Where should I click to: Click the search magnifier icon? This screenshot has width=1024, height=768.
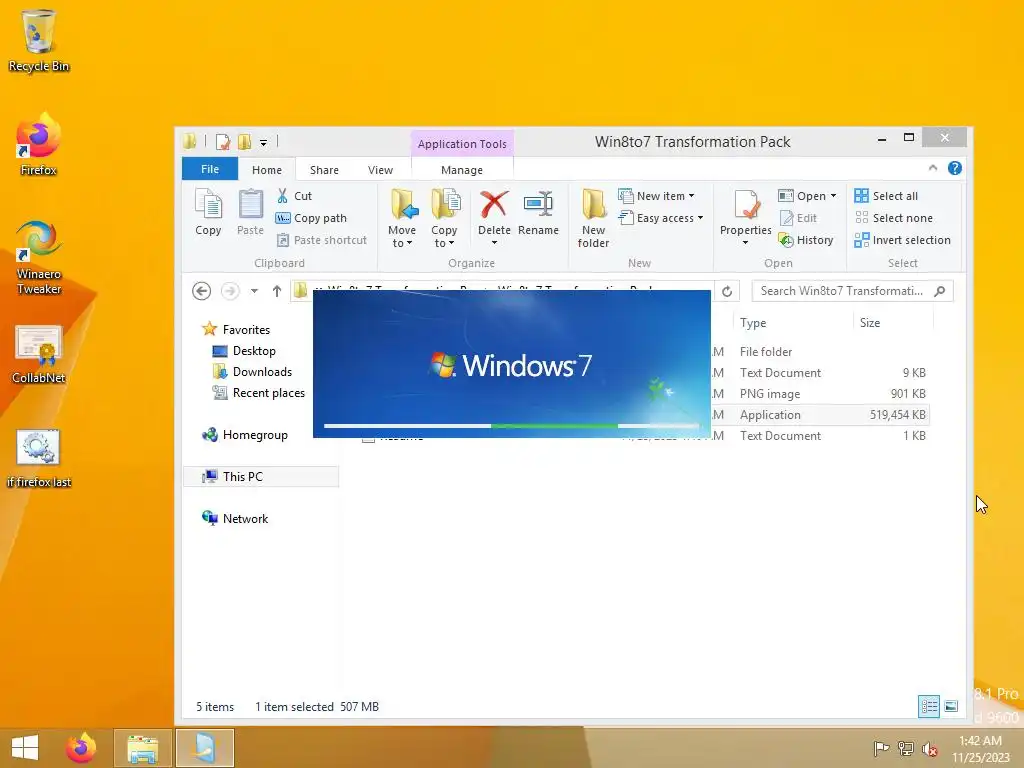tap(940, 291)
